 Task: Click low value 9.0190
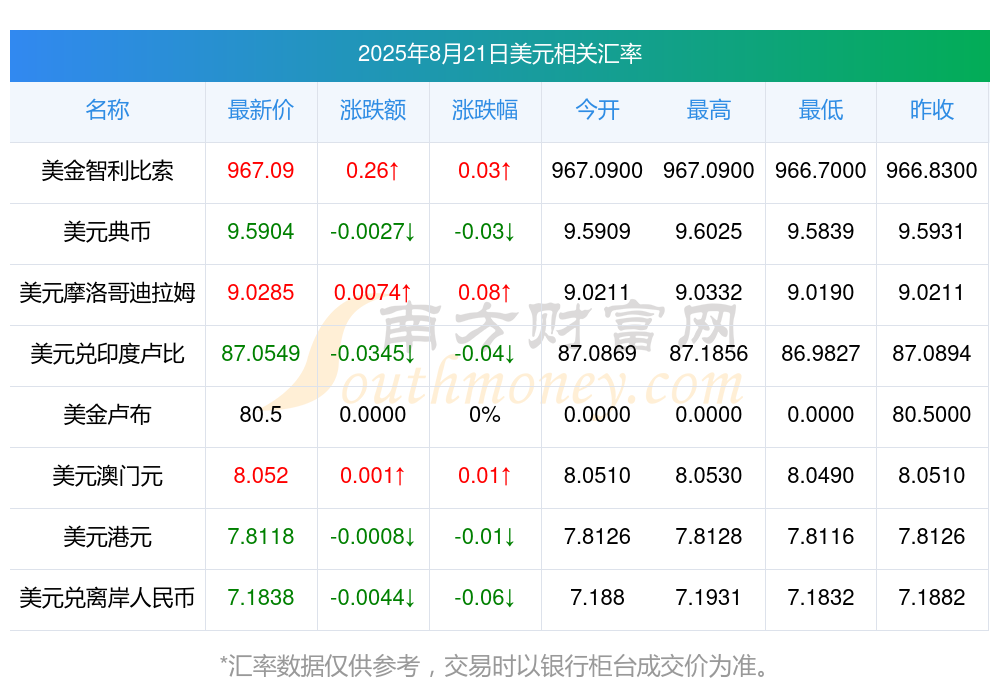coord(821,293)
